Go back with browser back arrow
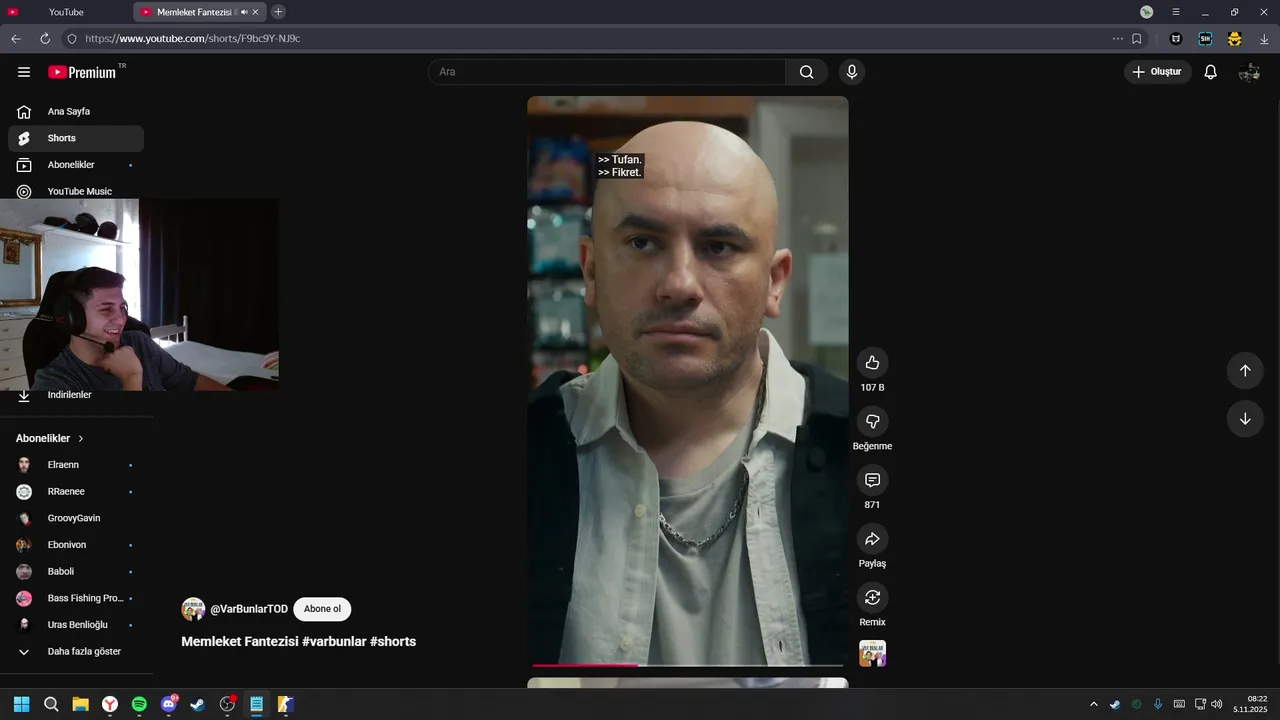Viewport: 1280px width, 720px height. coord(15,39)
